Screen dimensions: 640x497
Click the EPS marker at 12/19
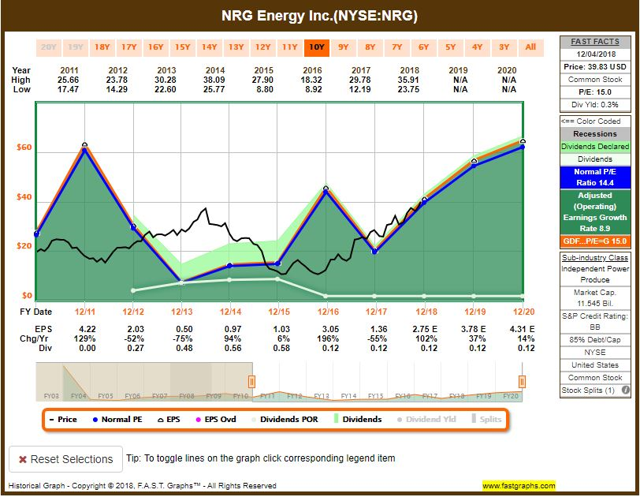[x=474, y=161]
